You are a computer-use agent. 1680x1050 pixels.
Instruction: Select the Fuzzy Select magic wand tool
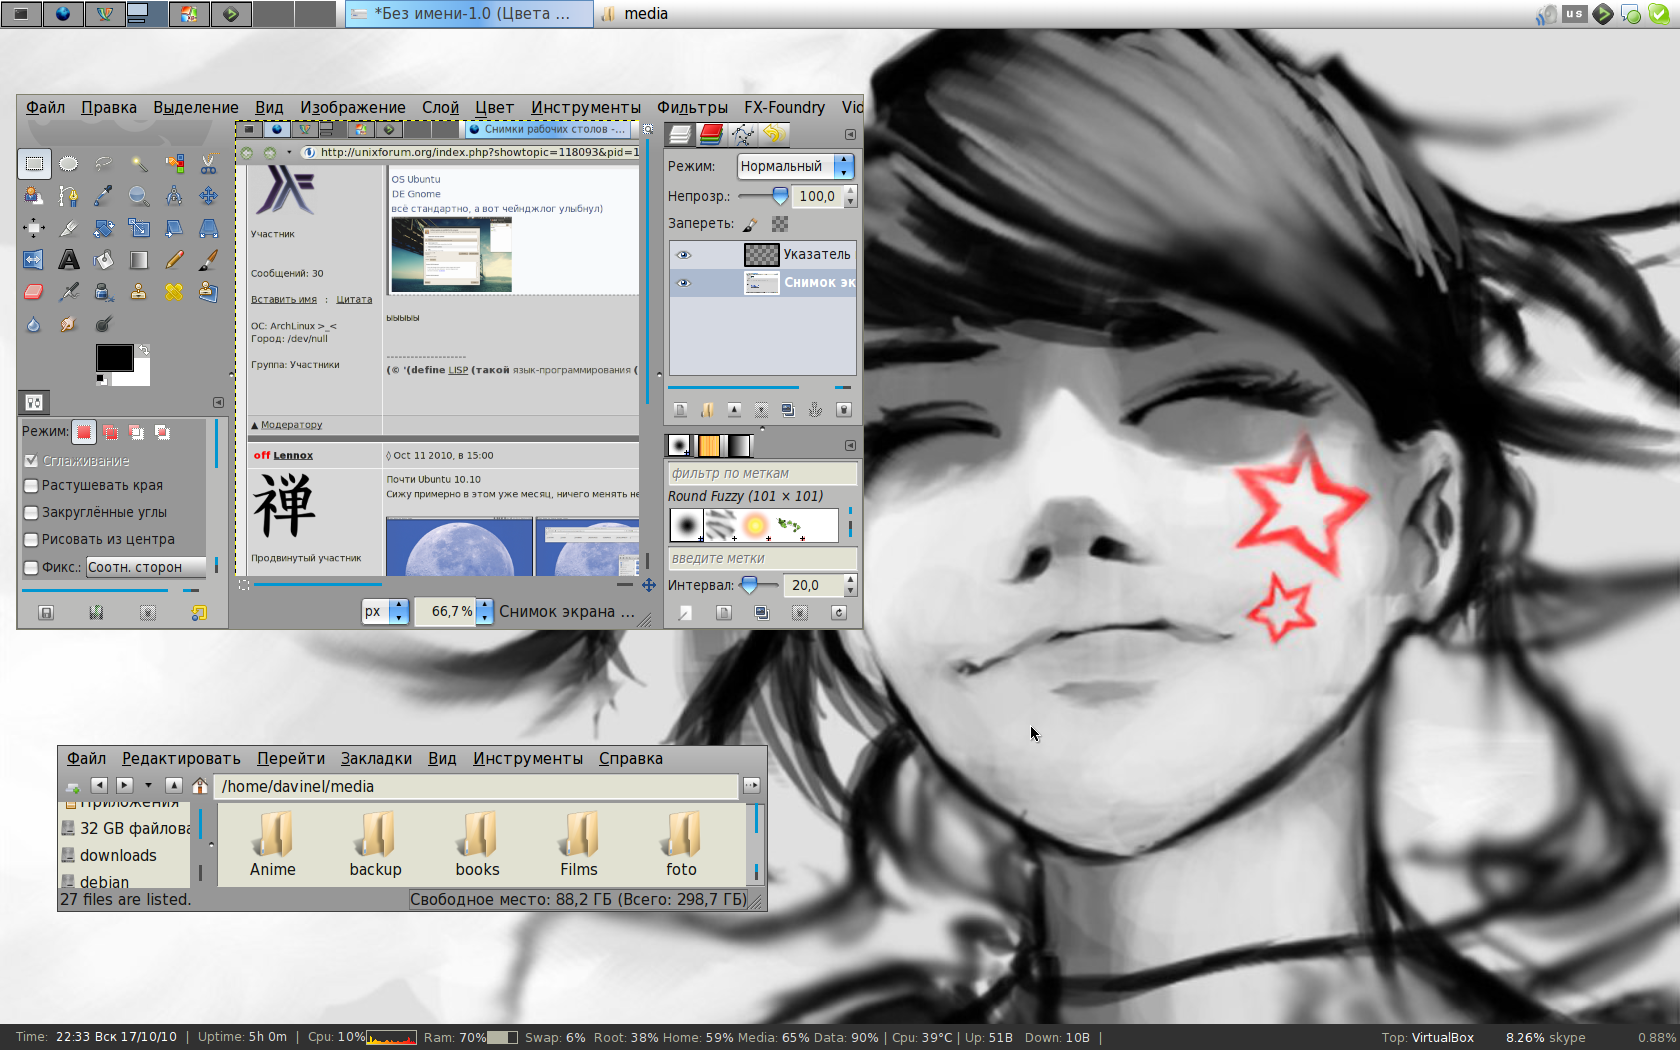pyautogui.click(x=139, y=163)
